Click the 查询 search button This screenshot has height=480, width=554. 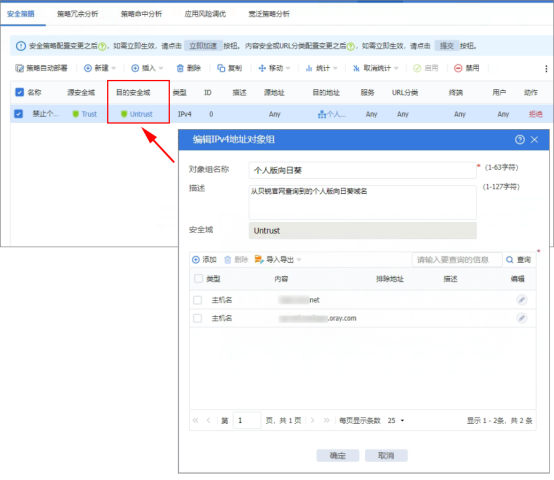pos(518,260)
